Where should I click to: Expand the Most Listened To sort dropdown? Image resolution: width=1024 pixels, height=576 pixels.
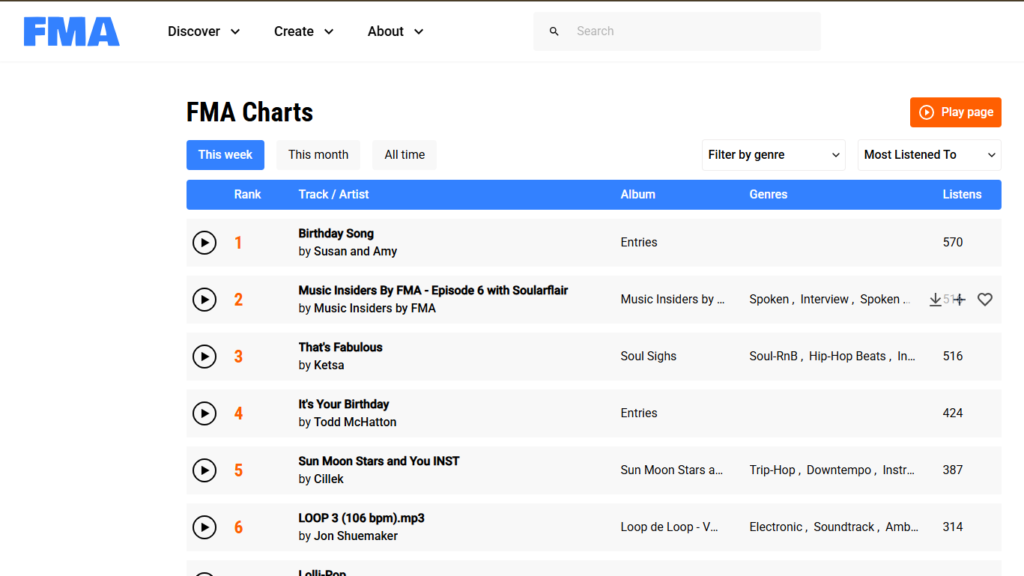(929, 155)
